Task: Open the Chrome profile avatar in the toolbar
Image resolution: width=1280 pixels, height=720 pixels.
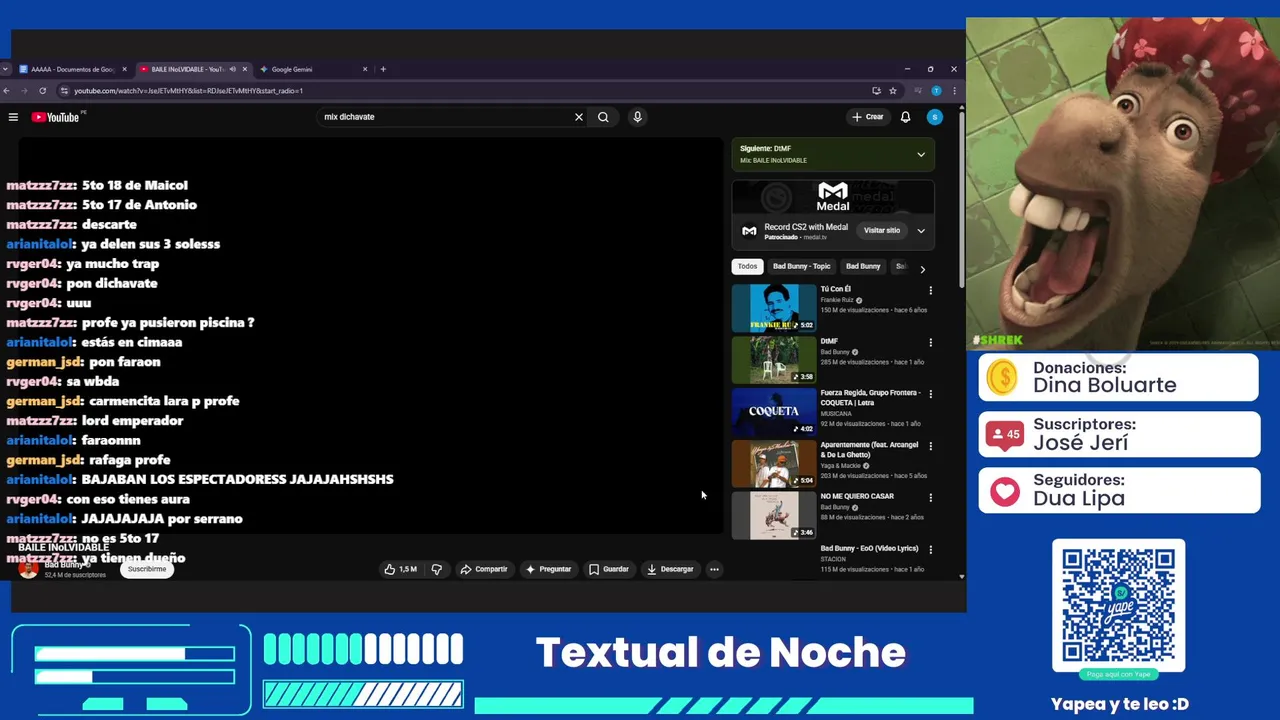Action: tap(936, 91)
